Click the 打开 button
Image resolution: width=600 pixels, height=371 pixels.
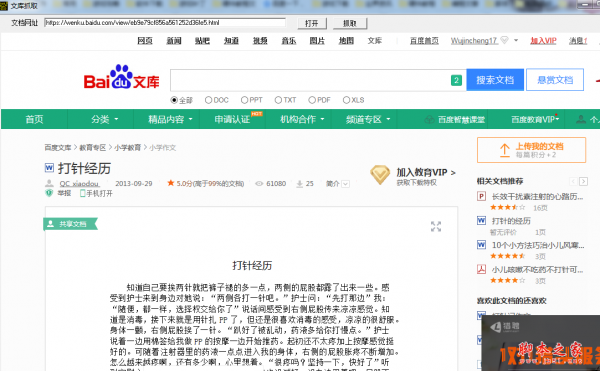312,23
